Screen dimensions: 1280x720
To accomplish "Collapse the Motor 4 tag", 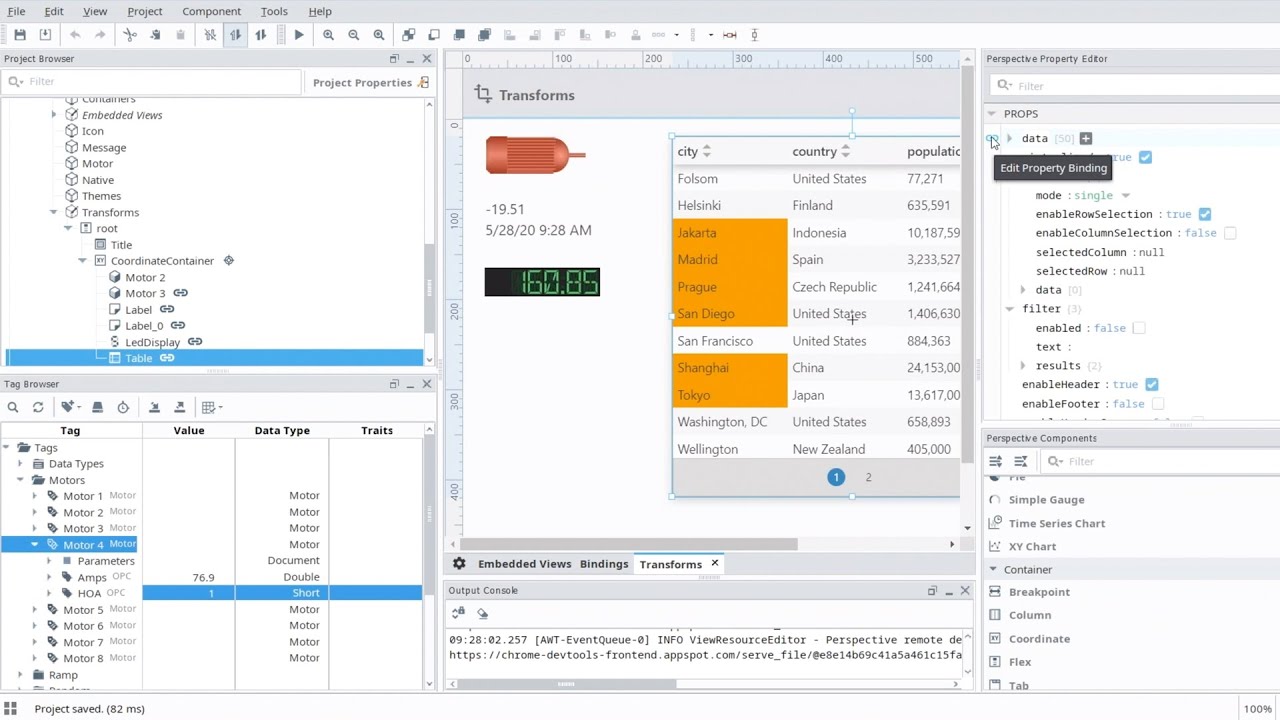I will (x=35, y=544).
